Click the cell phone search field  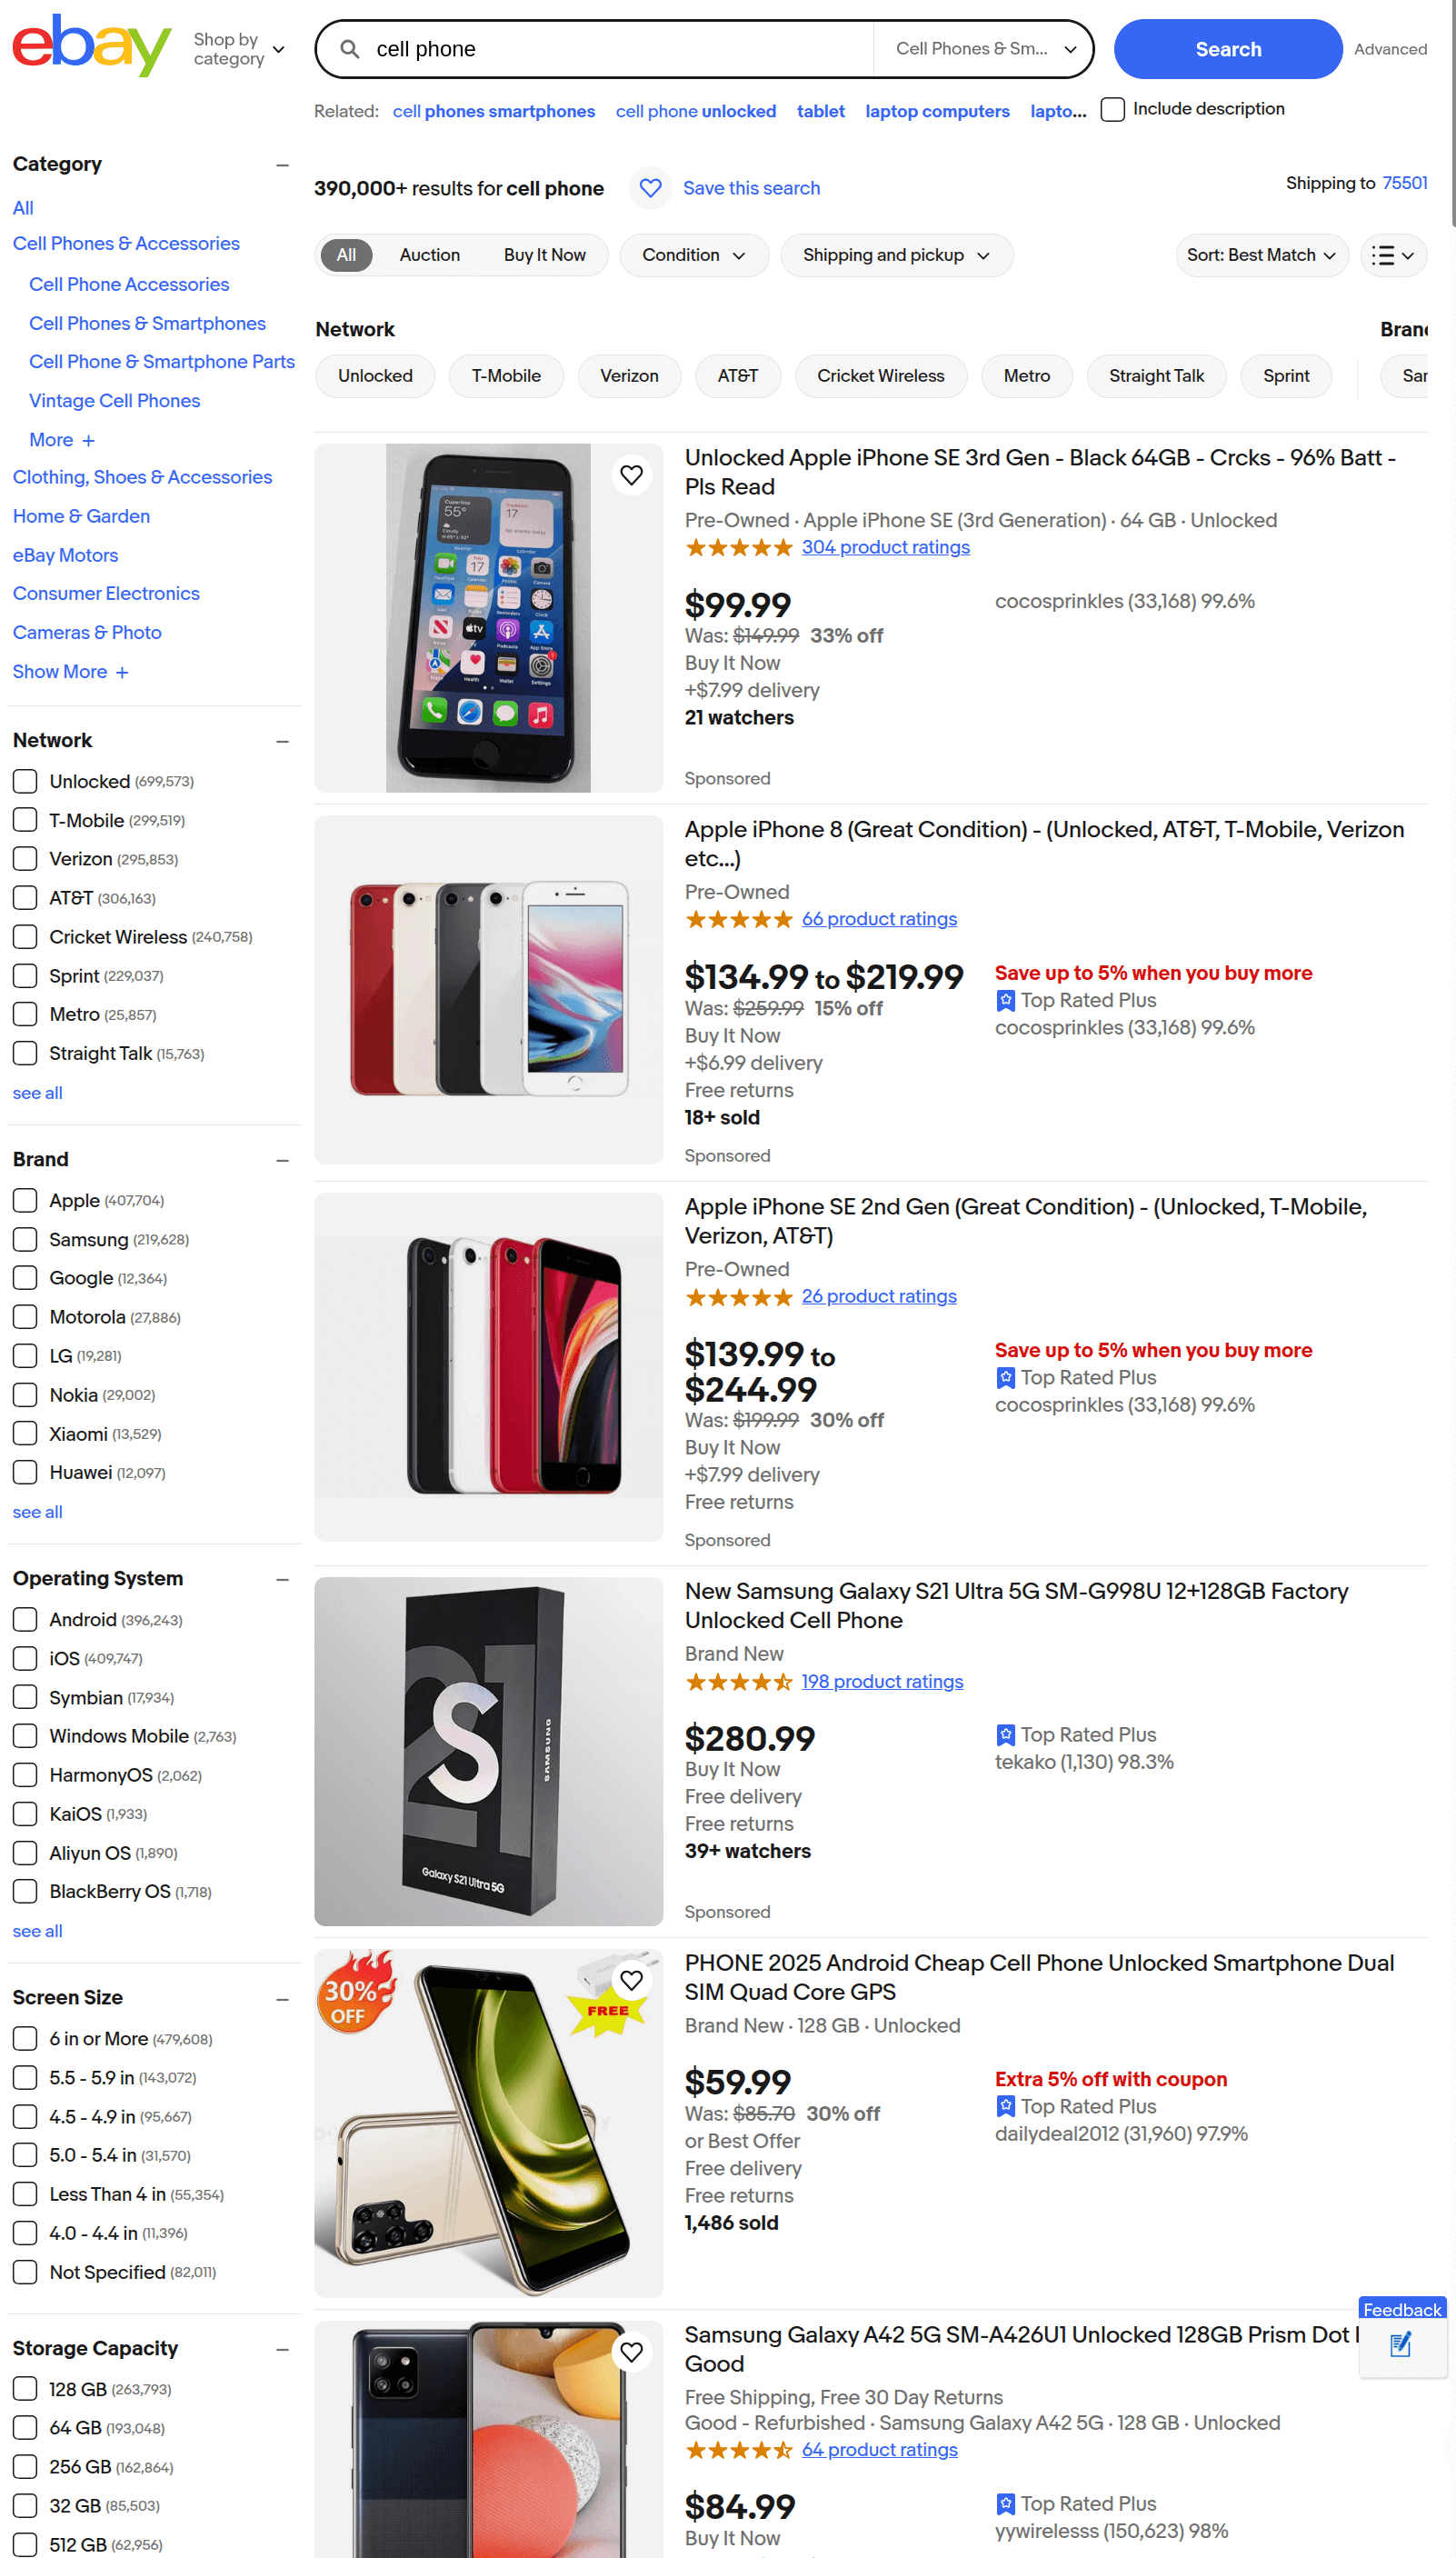[620, 49]
